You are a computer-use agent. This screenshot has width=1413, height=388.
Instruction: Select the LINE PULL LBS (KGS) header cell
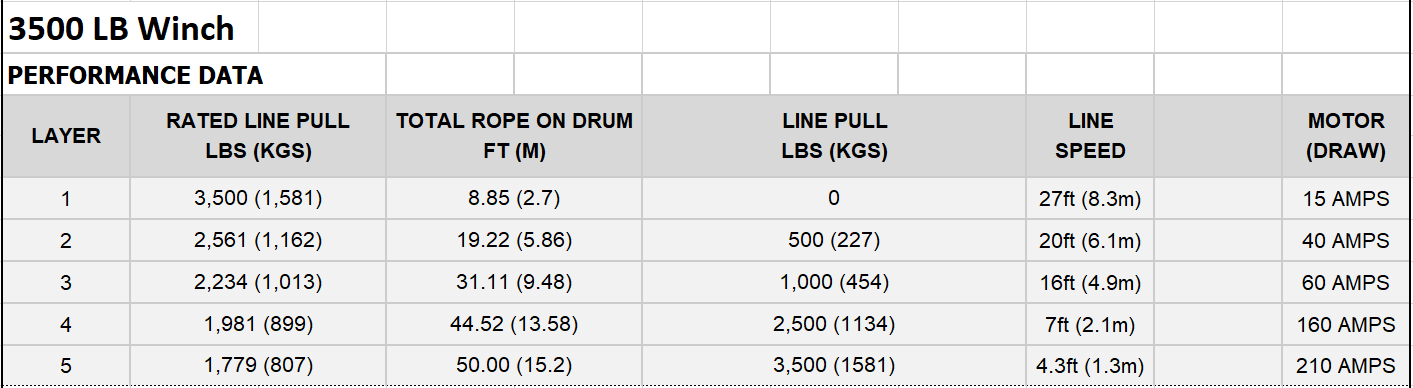click(834, 137)
